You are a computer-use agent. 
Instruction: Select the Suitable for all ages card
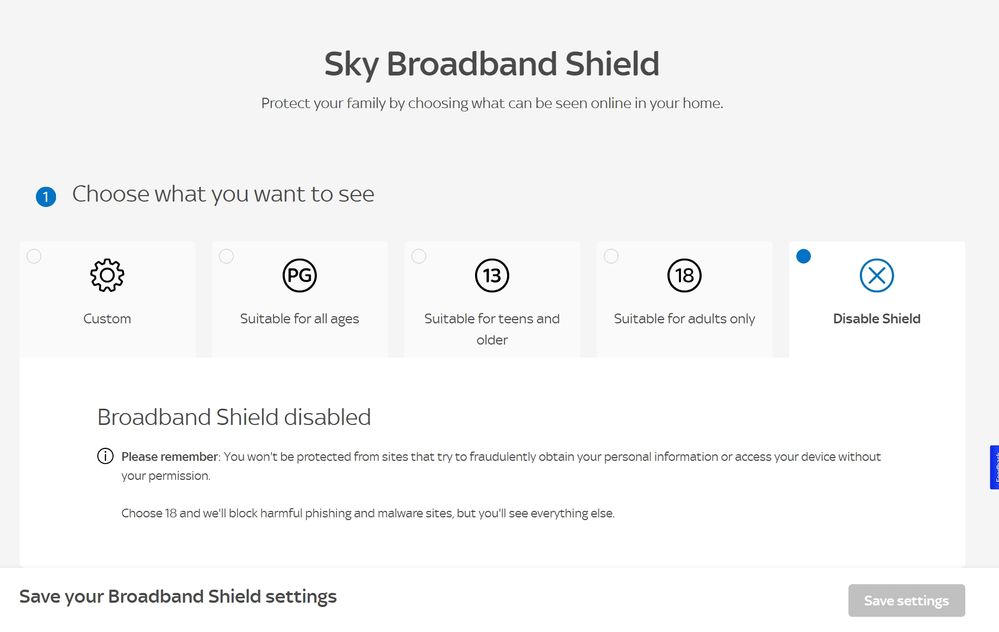pos(299,298)
